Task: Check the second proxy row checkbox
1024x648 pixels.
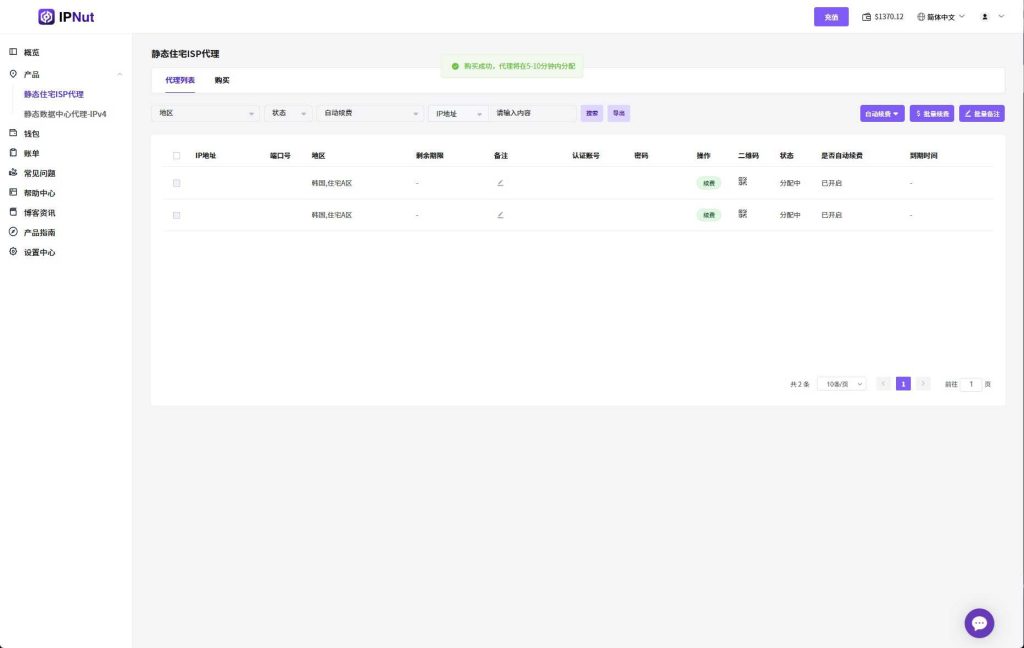Action: [x=177, y=215]
